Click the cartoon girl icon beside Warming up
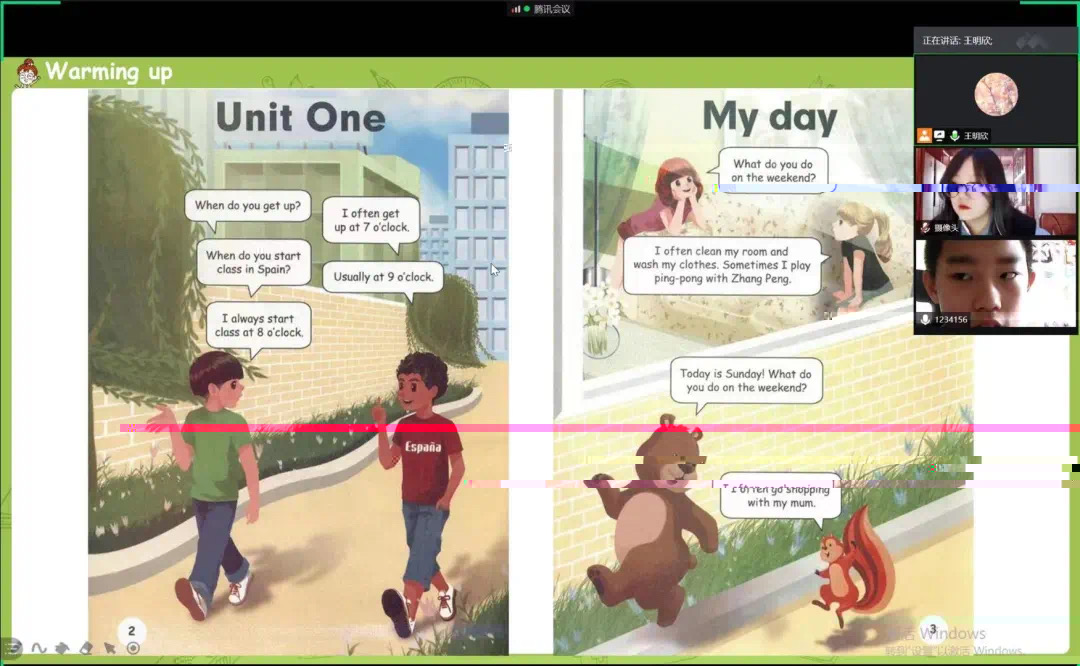The width and height of the screenshot is (1080, 666). point(28,72)
